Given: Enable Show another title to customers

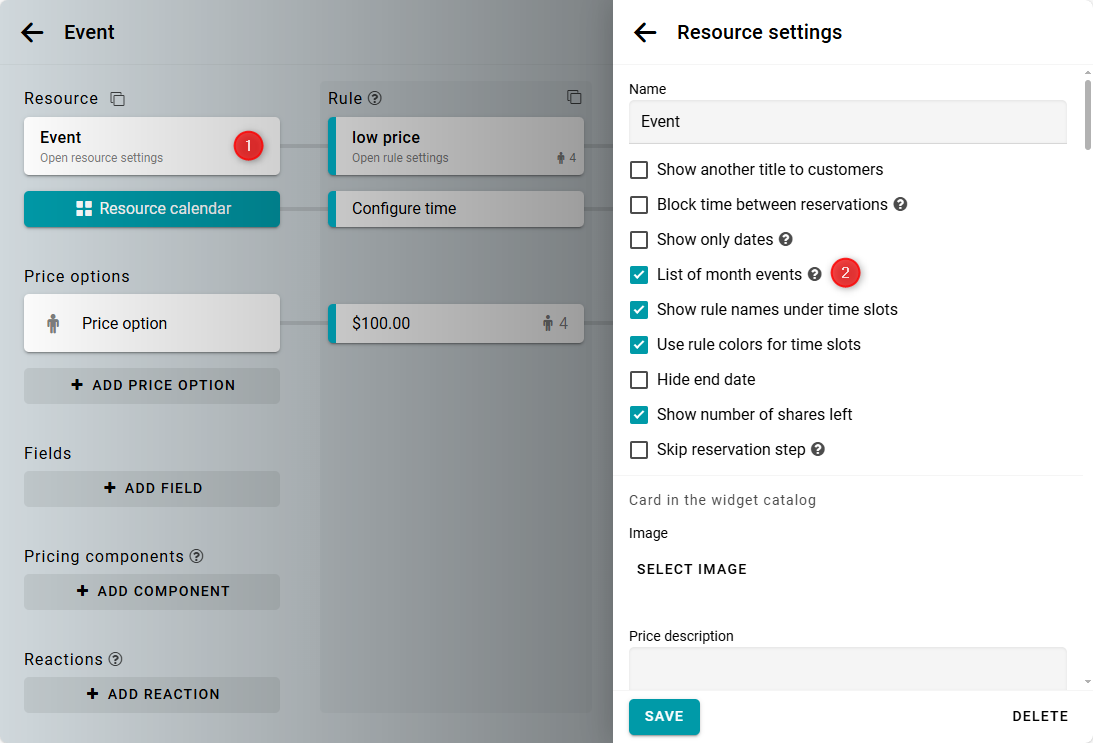Looking at the screenshot, I should pyautogui.click(x=639, y=170).
